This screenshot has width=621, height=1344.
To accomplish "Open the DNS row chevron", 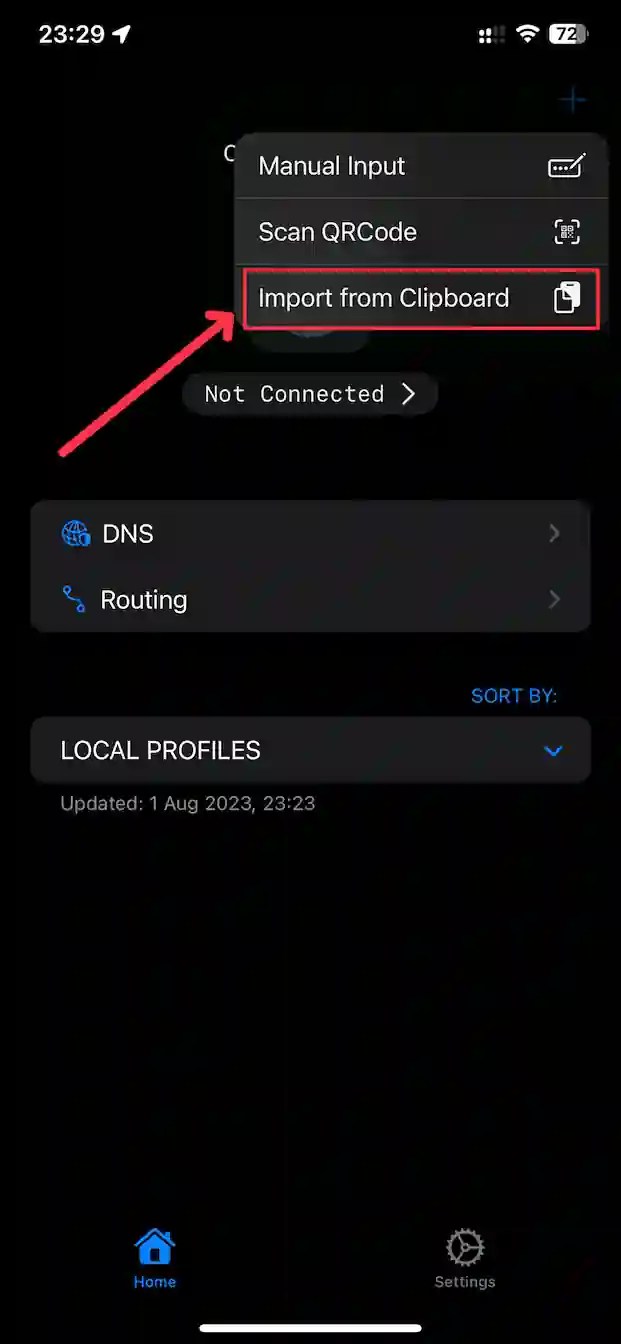I will tap(555, 534).
